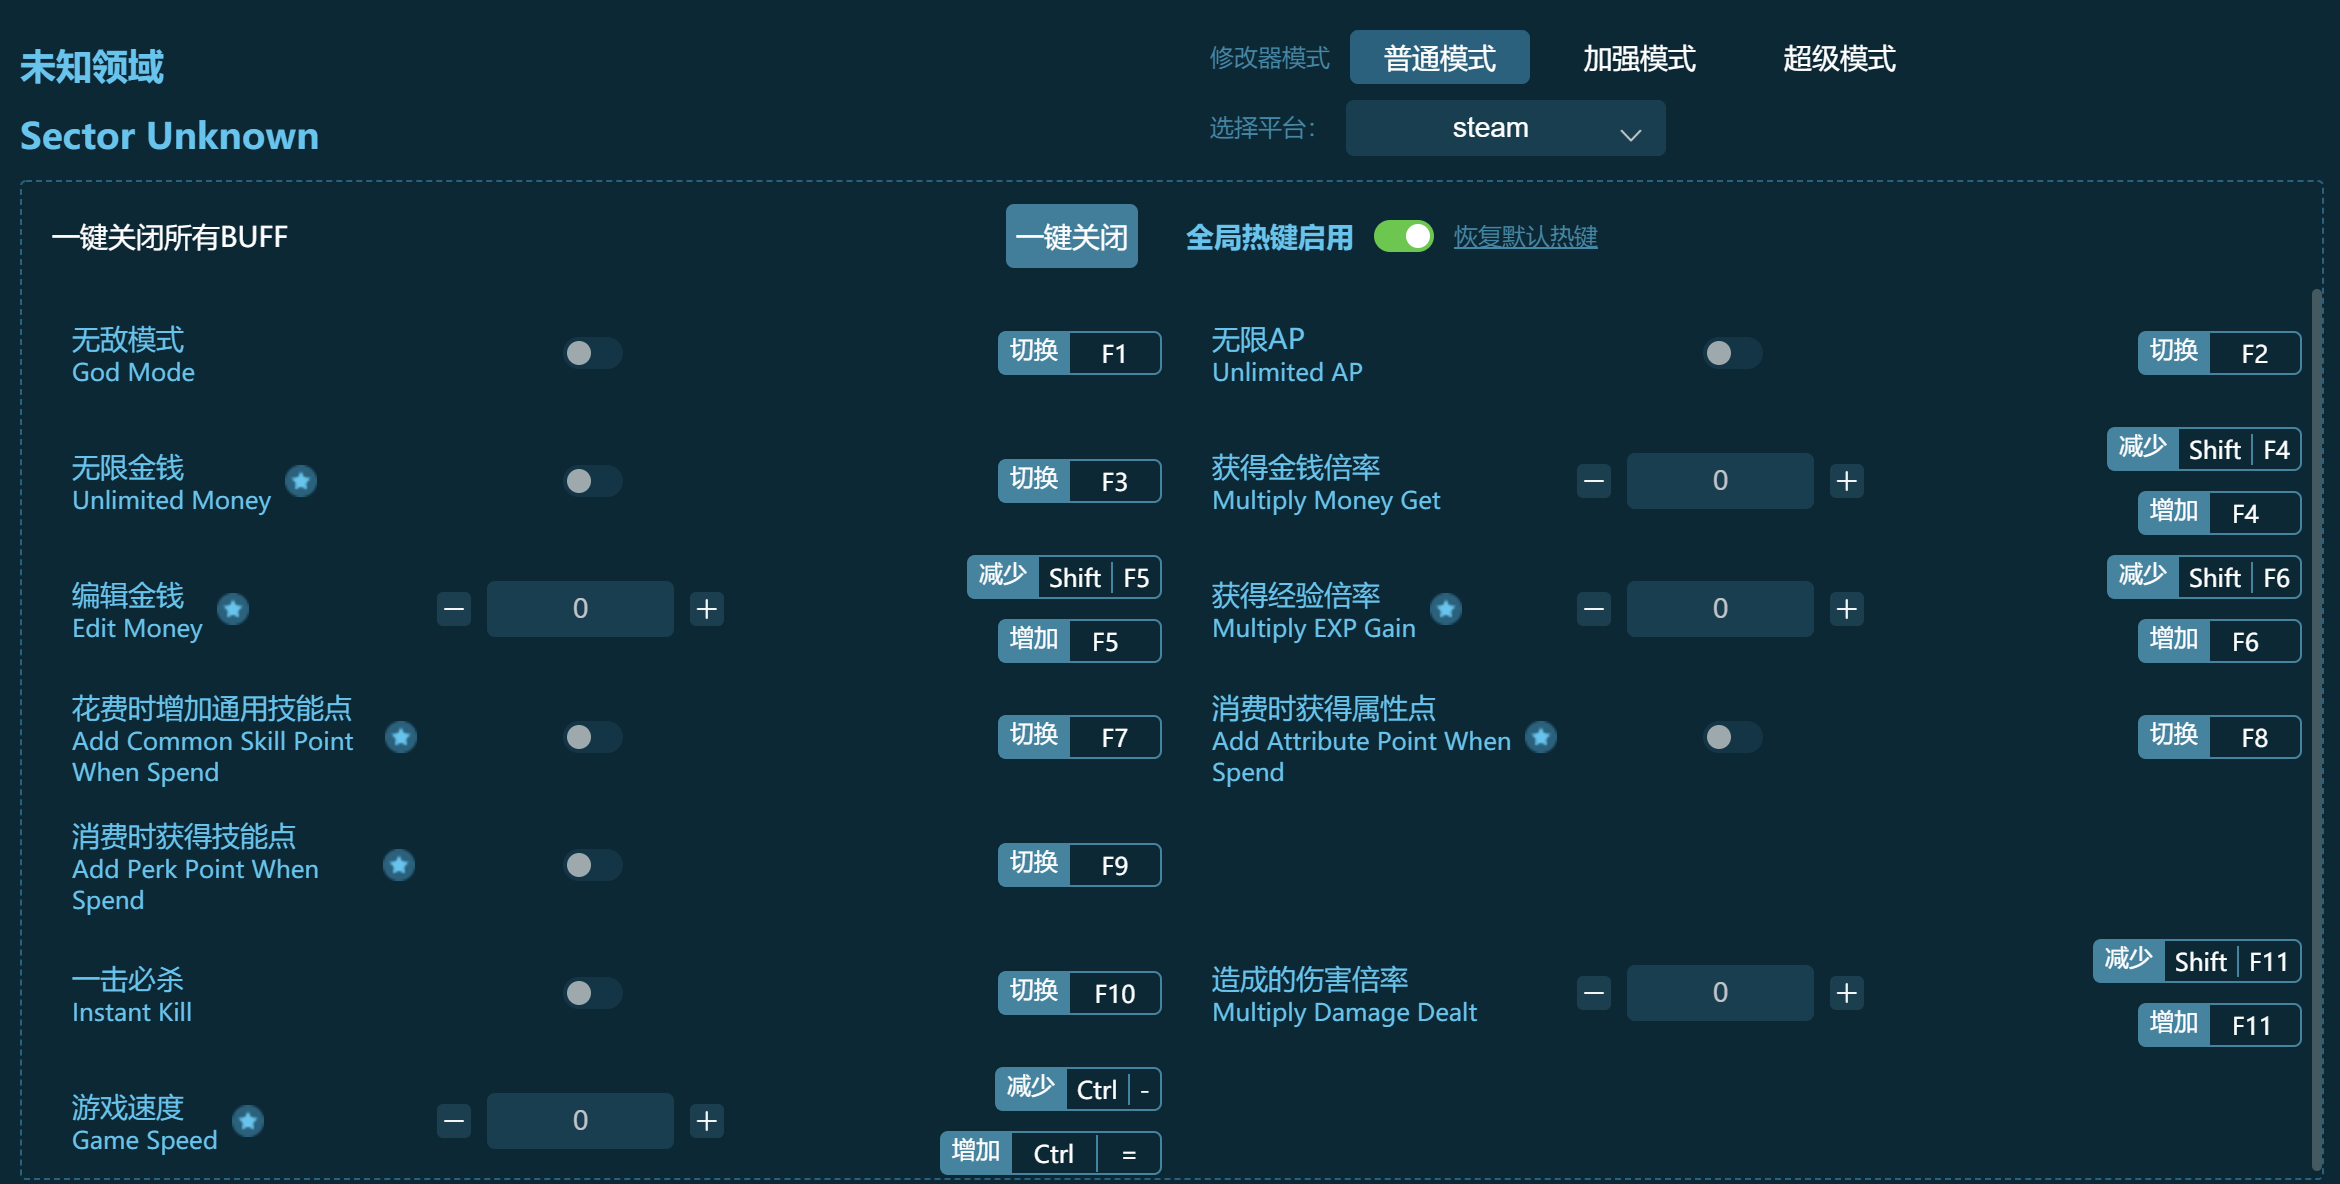Image resolution: width=2340 pixels, height=1184 pixels.
Task: Click the star icon next to Game Speed
Action: click(x=247, y=1121)
